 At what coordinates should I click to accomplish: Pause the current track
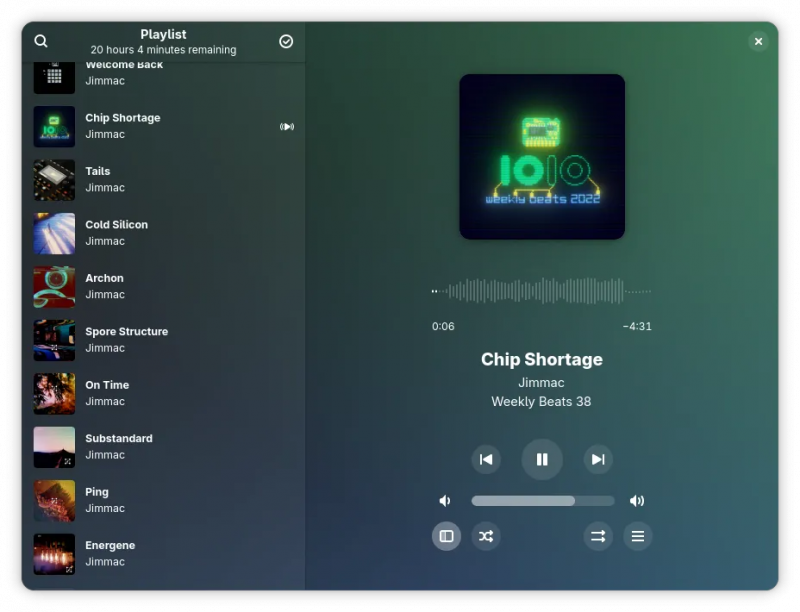click(542, 459)
